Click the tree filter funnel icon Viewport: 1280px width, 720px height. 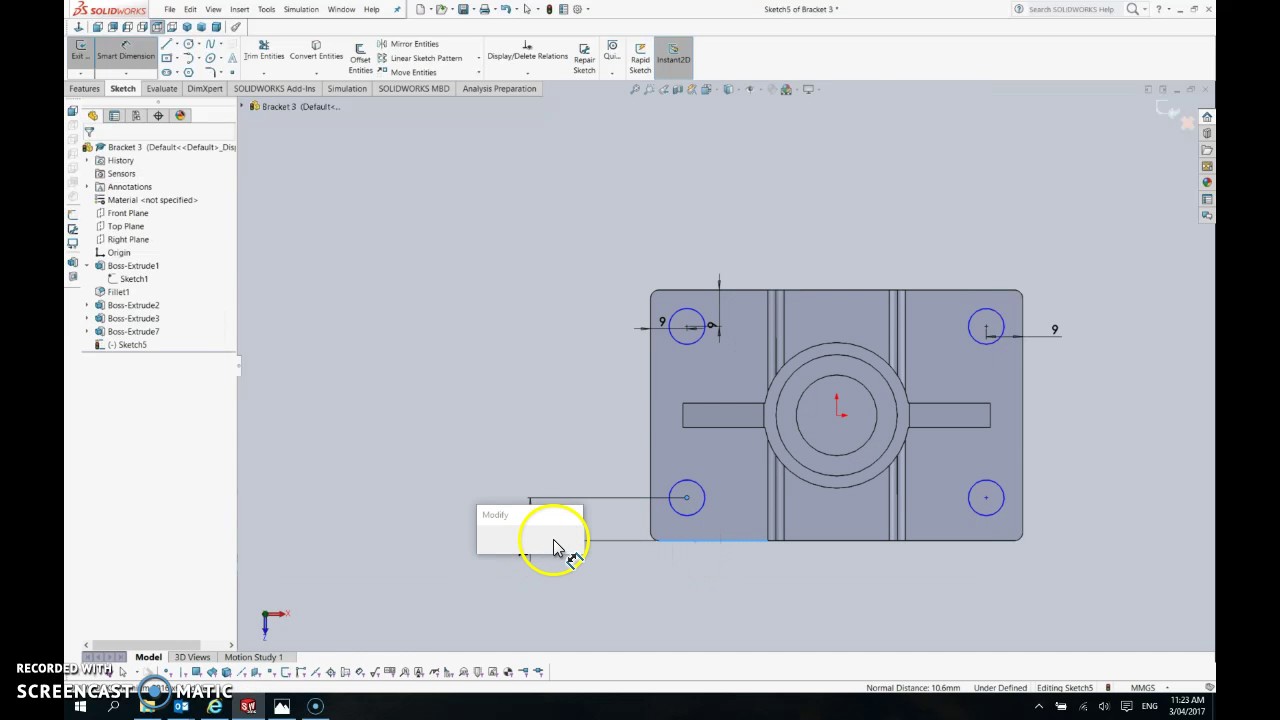click(89, 131)
